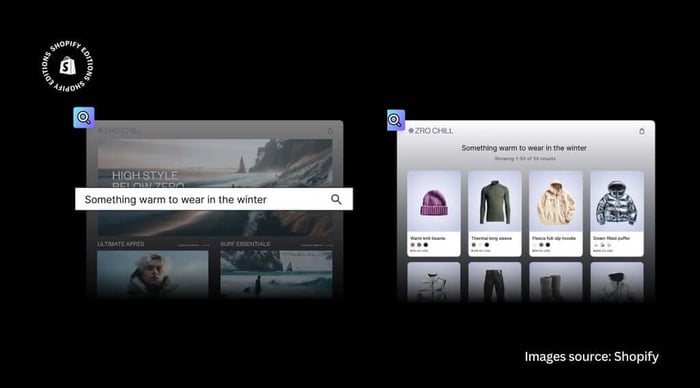Open the 'ULTIMATE APRÈS' collection heading
The width and height of the screenshot is (700, 388).
pyautogui.click(x=121, y=244)
